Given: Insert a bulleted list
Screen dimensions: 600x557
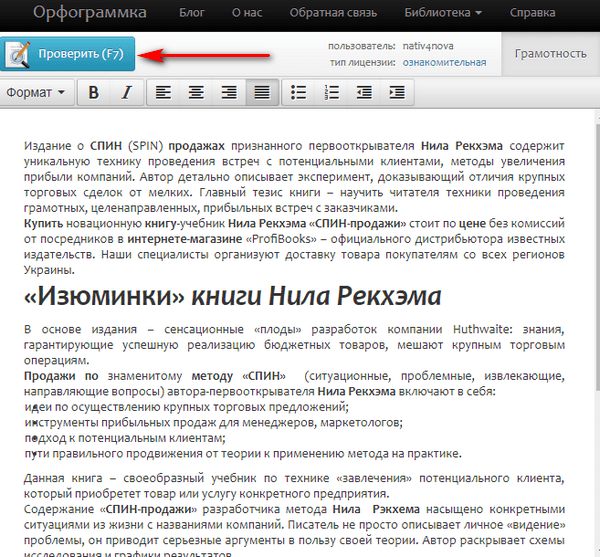Looking at the screenshot, I should click(x=298, y=92).
